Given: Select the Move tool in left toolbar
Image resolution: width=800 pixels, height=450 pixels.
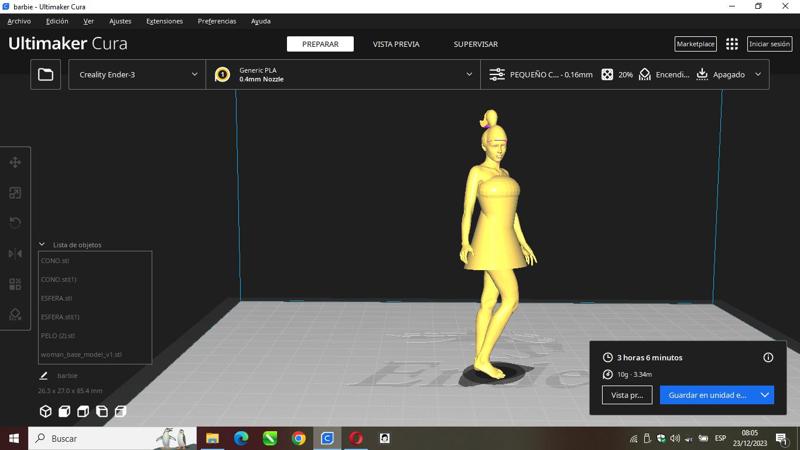Looking at the screenshot, I should pyautogui.click(x=15, y=162).
